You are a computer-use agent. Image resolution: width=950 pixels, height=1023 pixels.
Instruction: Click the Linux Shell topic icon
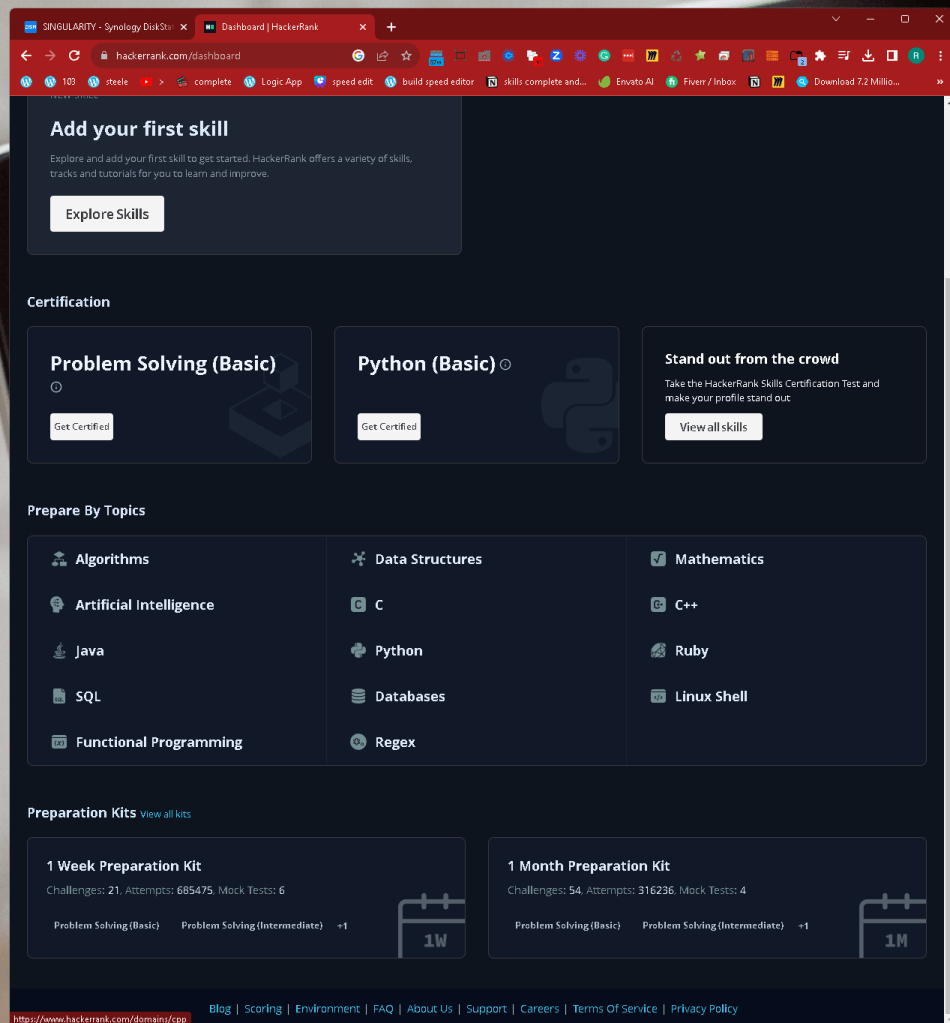point(658,696)
